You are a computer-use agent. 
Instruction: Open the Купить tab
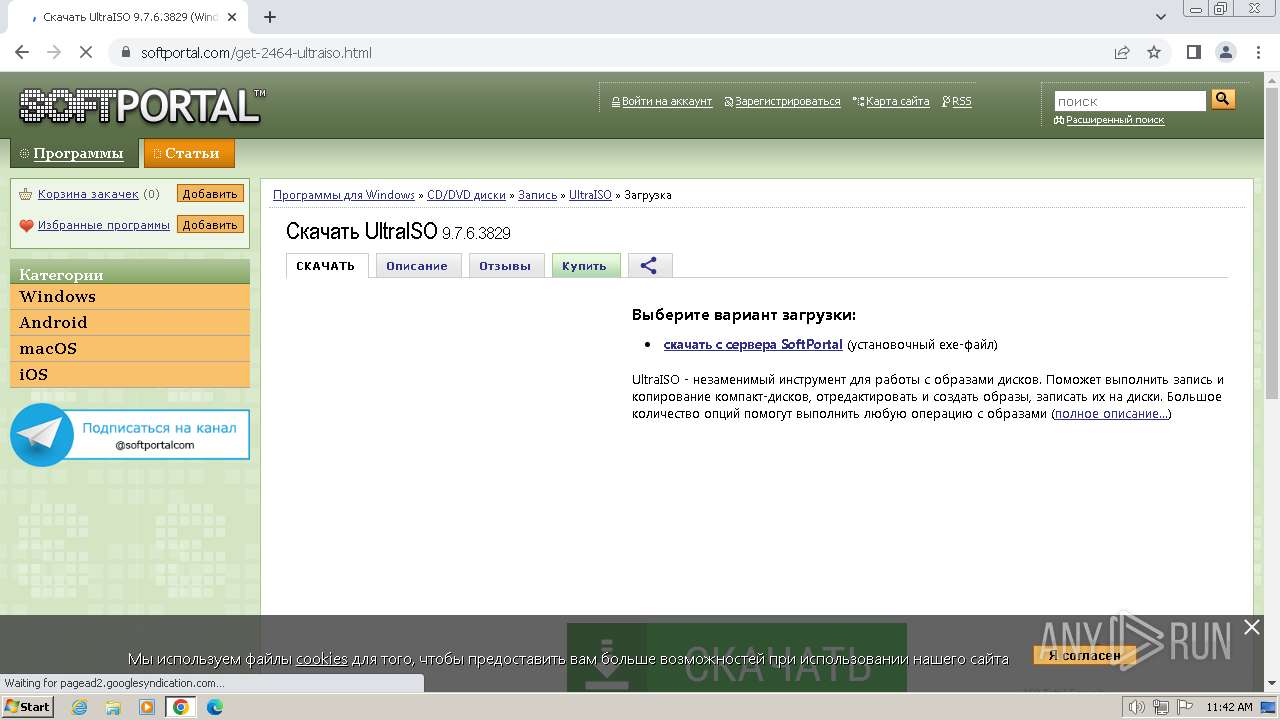584,265
